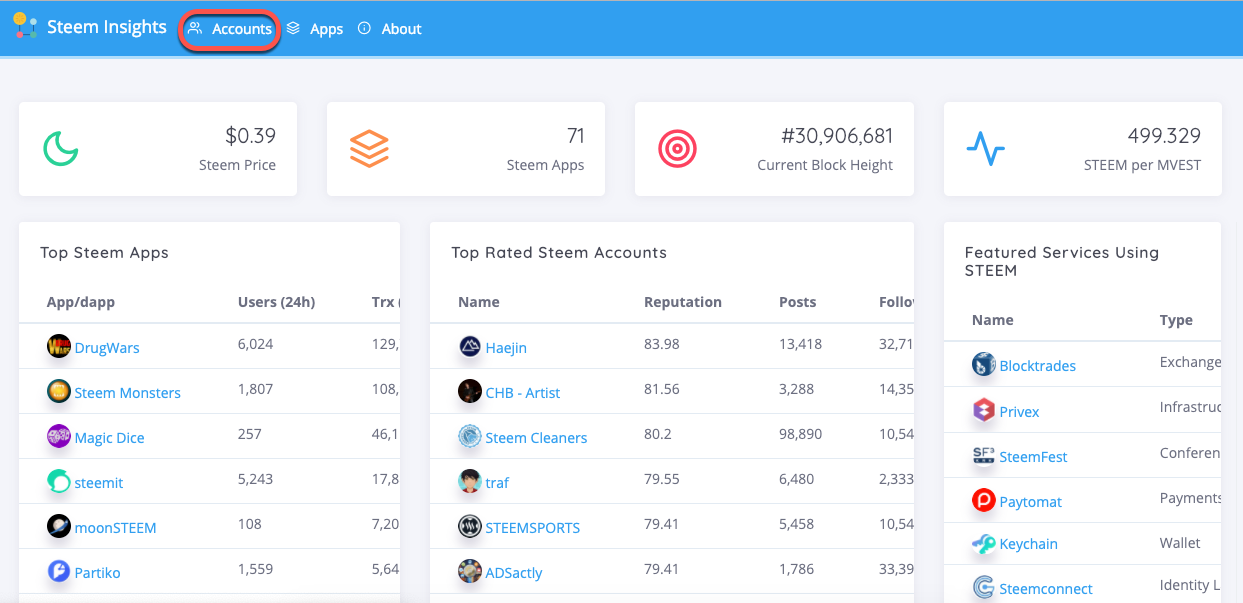Open the CHB - Artist account link
Screen dimensions: 1243x603
523,393
